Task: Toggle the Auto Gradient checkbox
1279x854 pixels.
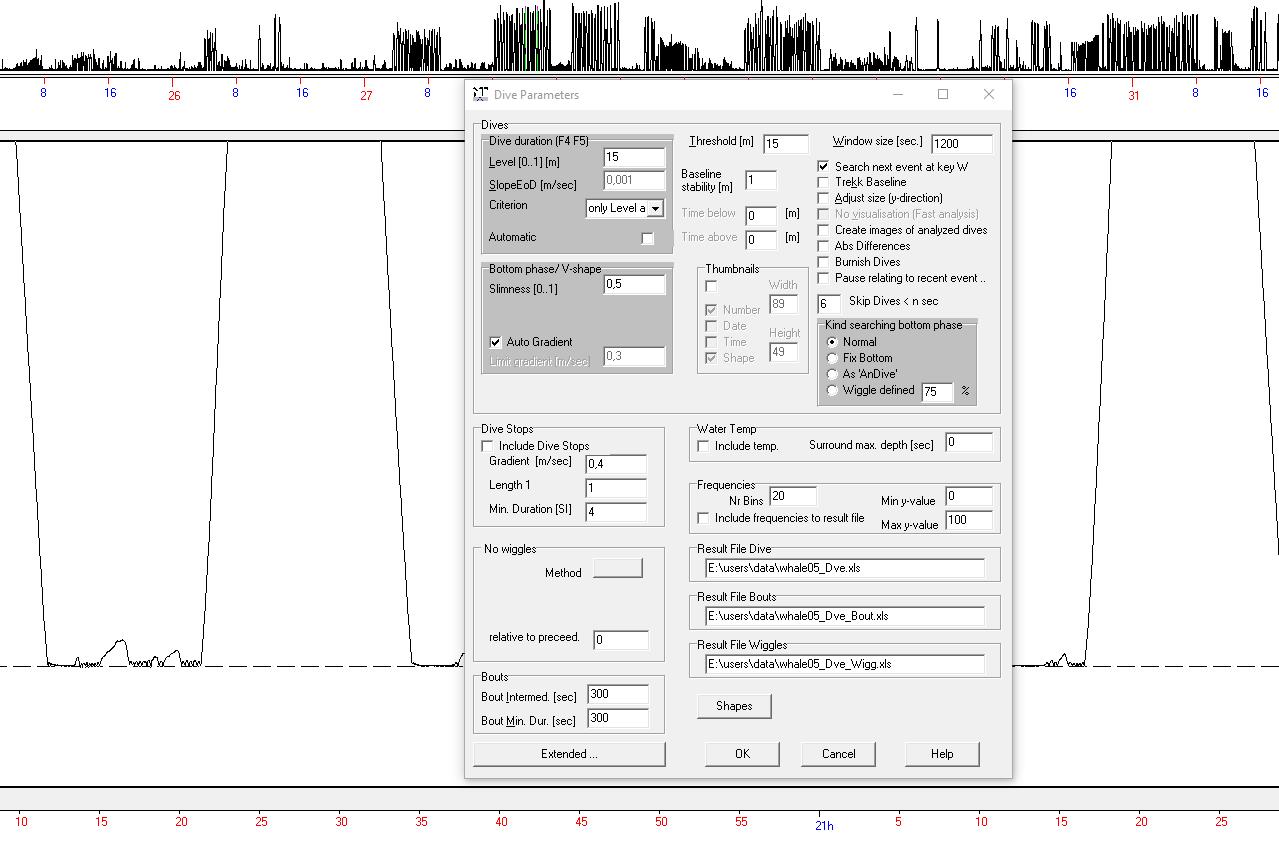Action: click(x=495, y=342)
